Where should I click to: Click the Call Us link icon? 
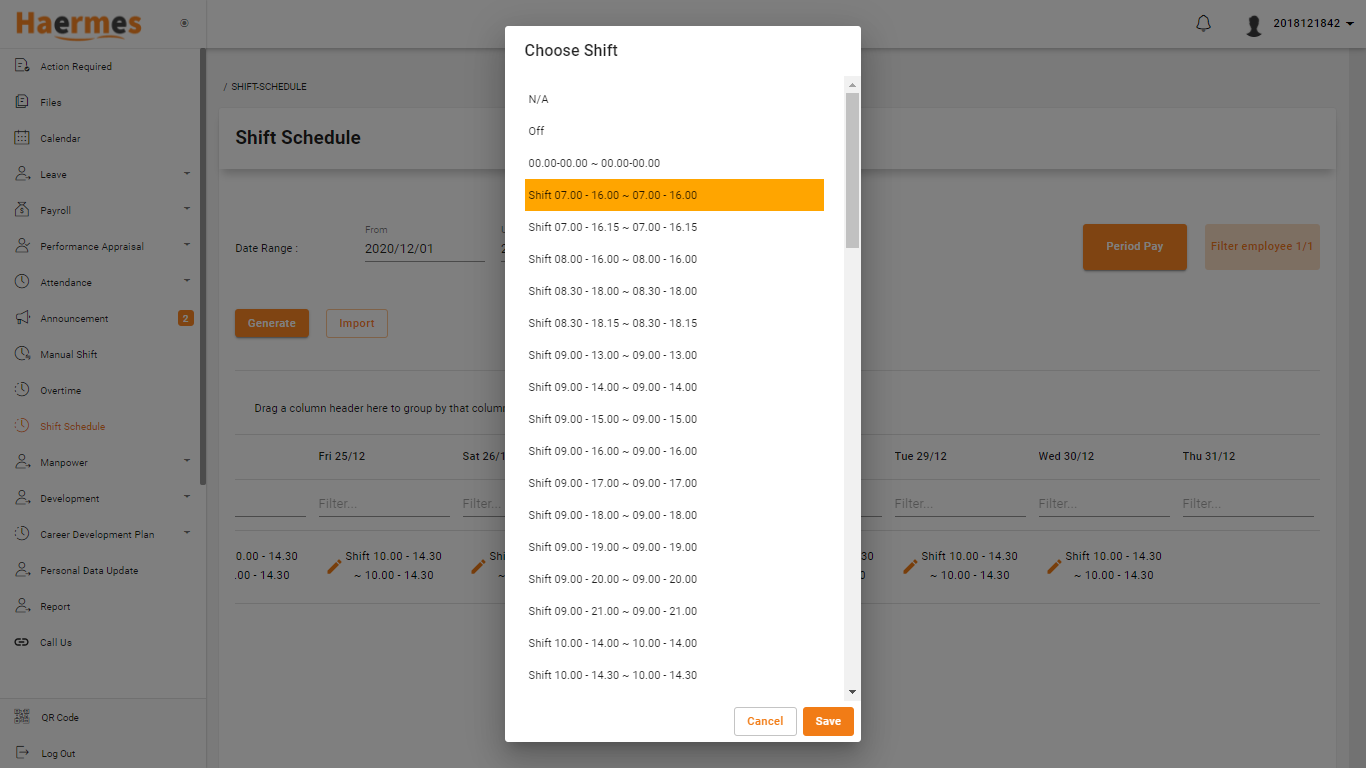point(22,642)
